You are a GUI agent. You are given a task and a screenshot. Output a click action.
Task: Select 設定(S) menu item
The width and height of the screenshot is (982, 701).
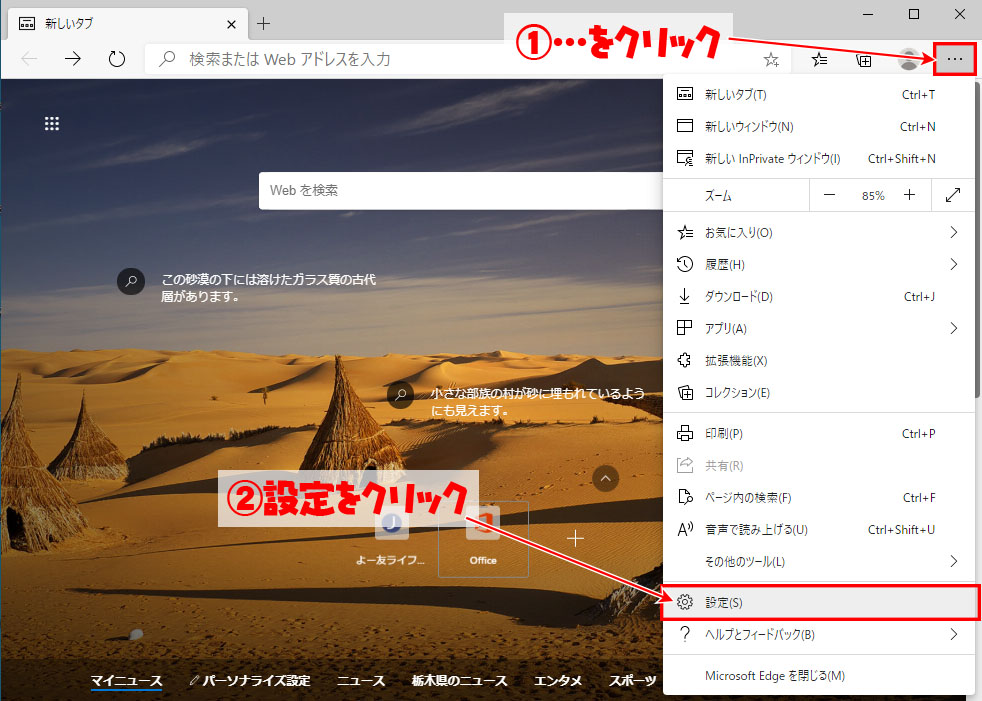(x=820, y=603)
